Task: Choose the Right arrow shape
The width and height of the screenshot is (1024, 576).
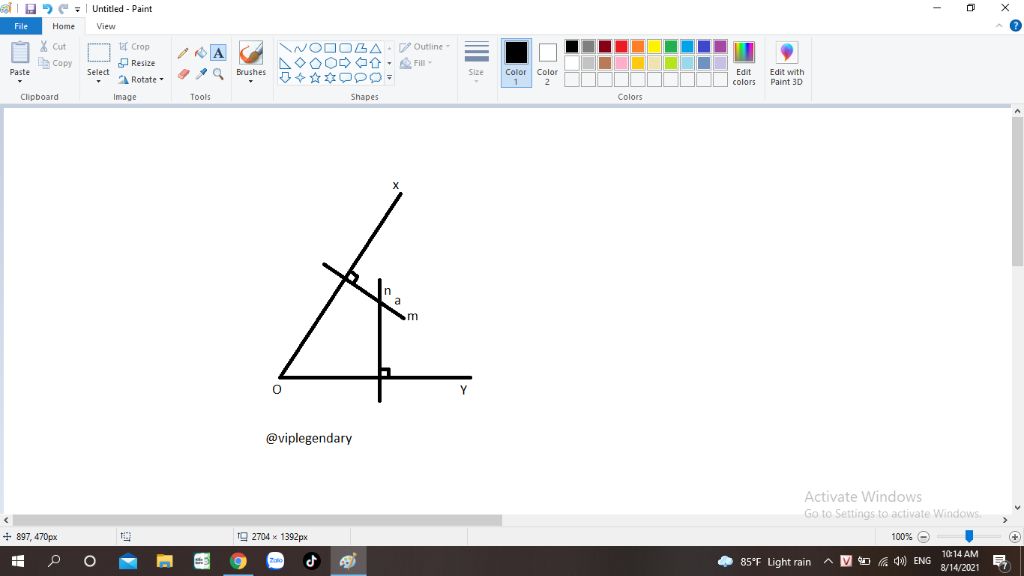Action: 345,63
